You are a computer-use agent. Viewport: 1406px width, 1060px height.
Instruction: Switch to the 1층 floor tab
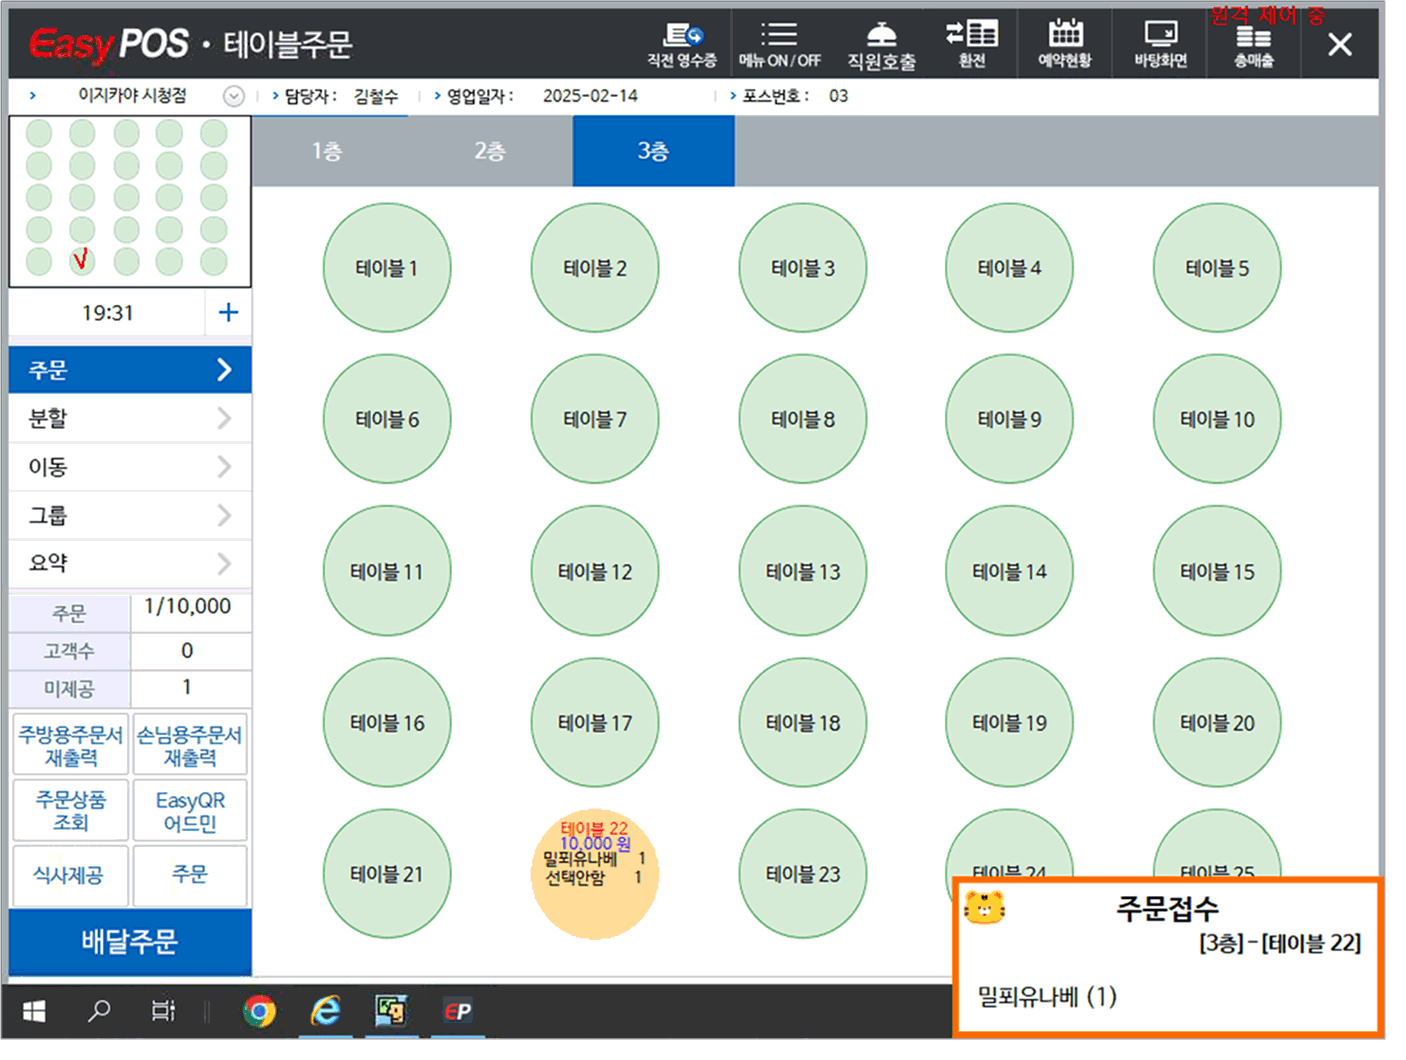[x=327, y=151]
